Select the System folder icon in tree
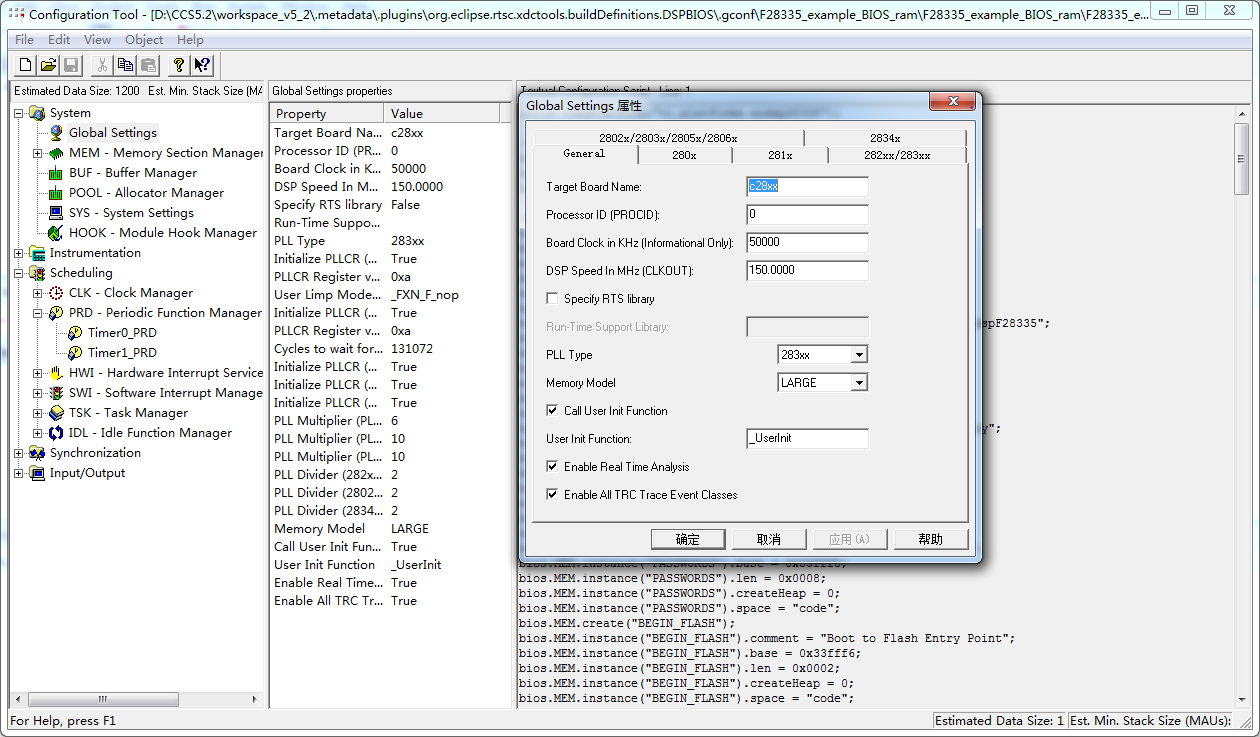 coord(37,113)
